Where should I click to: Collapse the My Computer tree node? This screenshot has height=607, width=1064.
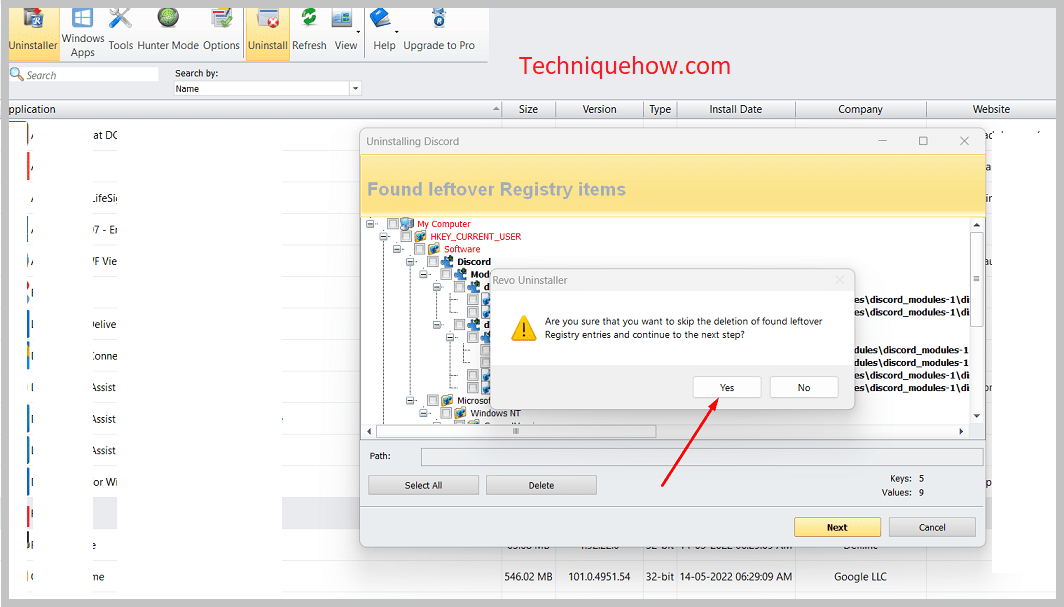click(x=370, y=224)
